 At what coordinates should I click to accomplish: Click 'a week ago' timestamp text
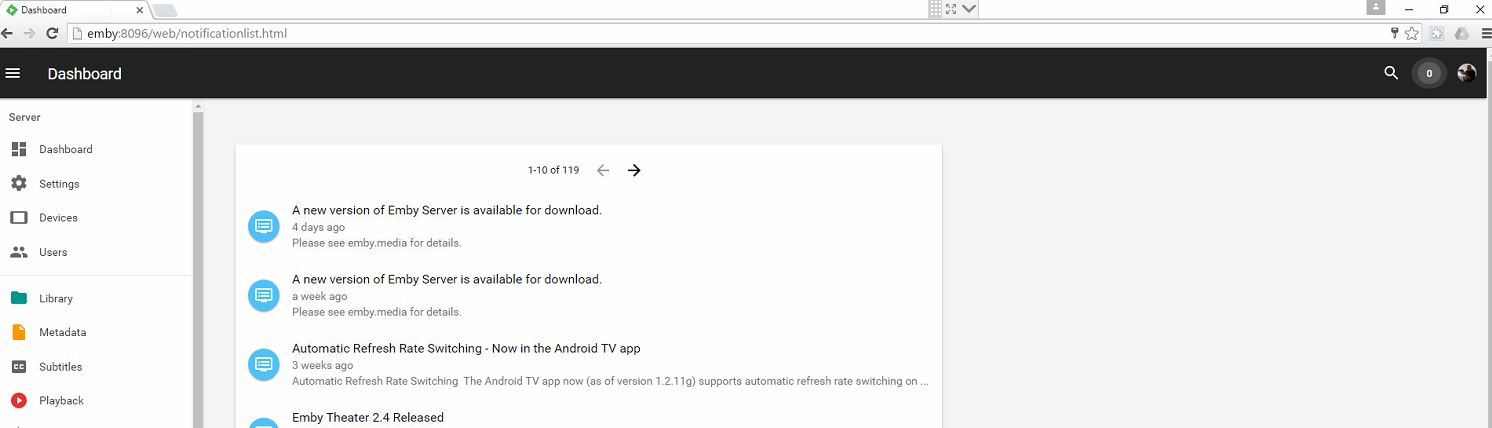click(x=320, y=296)
